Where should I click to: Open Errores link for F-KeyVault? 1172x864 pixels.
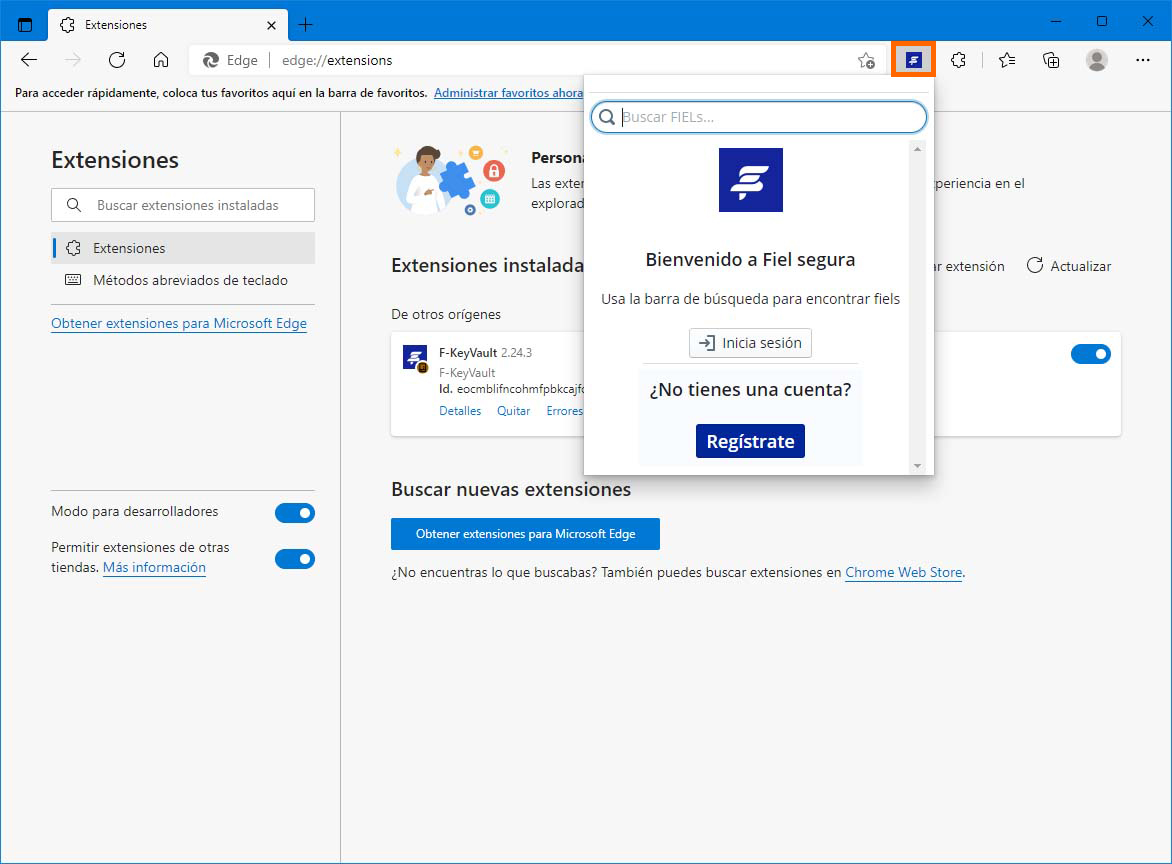564,411
